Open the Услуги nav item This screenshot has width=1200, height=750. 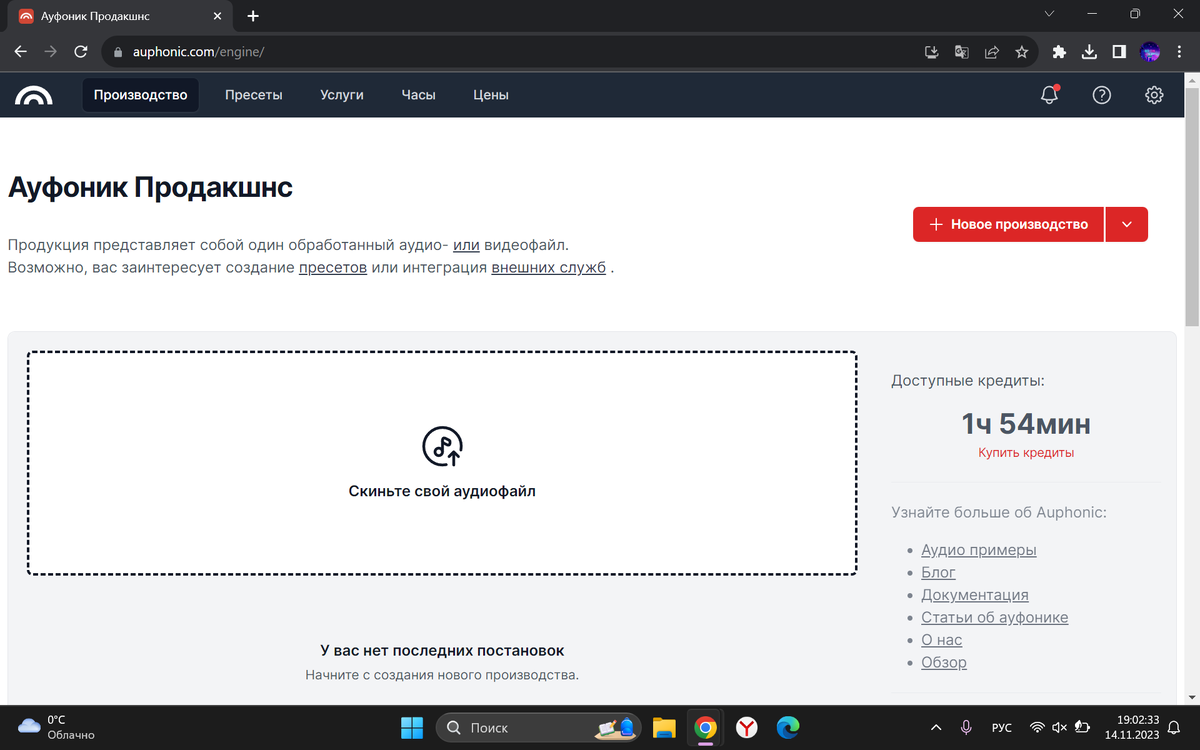(x=342, y=95)
